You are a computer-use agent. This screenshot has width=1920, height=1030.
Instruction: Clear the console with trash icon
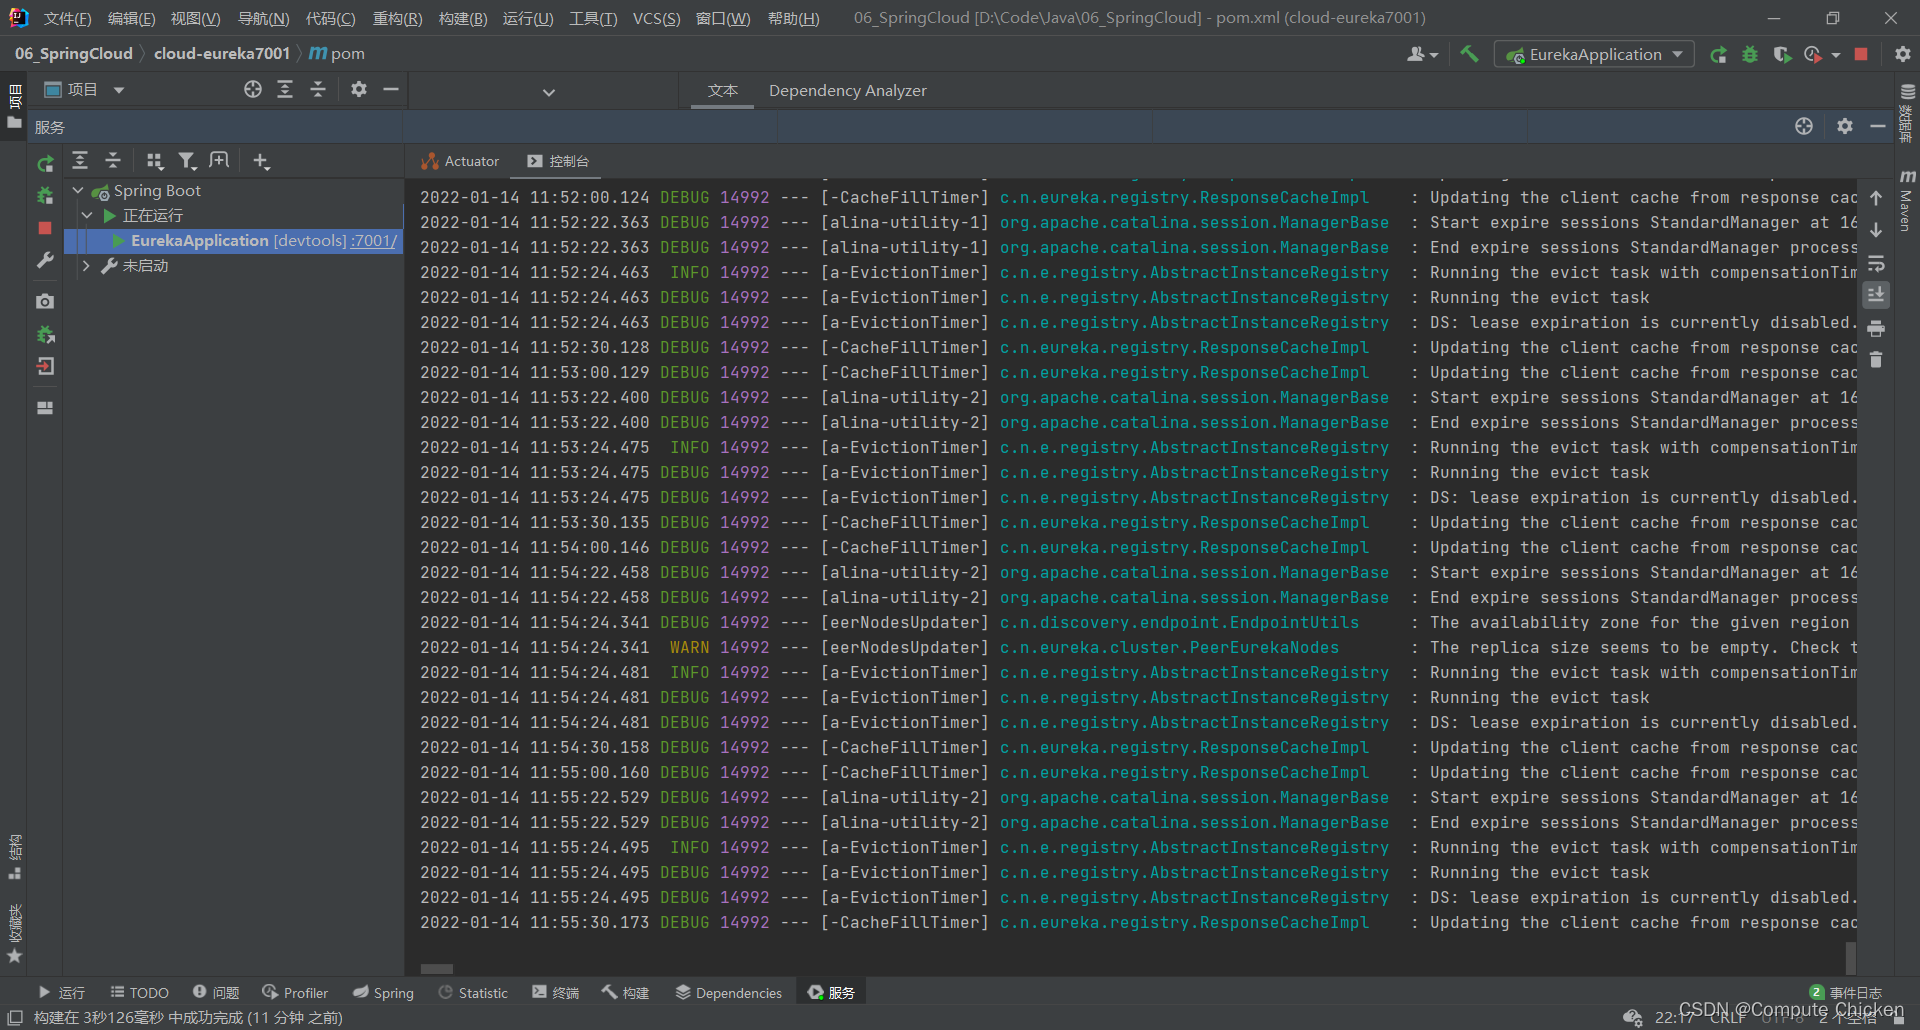(1877, 359)
